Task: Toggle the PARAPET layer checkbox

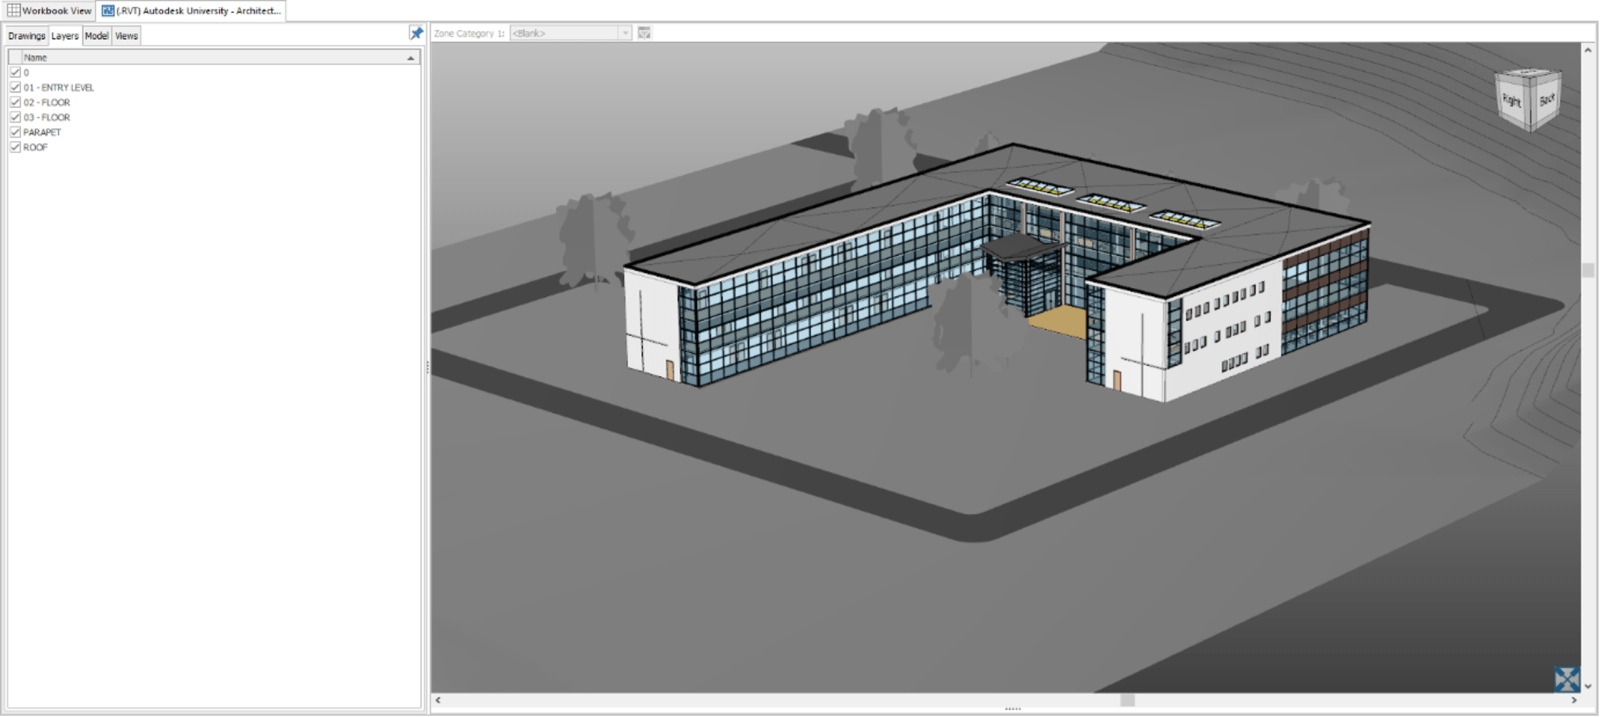Action: click(x=15, y=132)
